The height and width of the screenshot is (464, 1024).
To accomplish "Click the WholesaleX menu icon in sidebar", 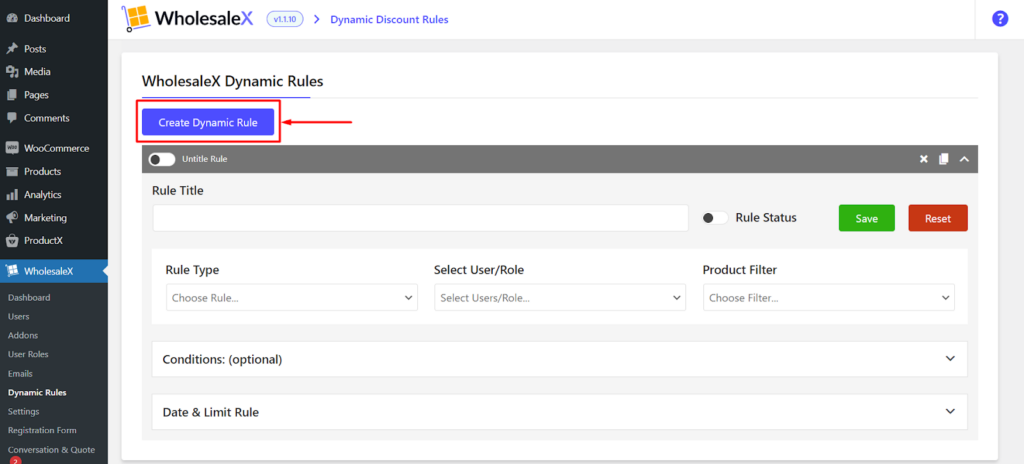I will 12,271.
